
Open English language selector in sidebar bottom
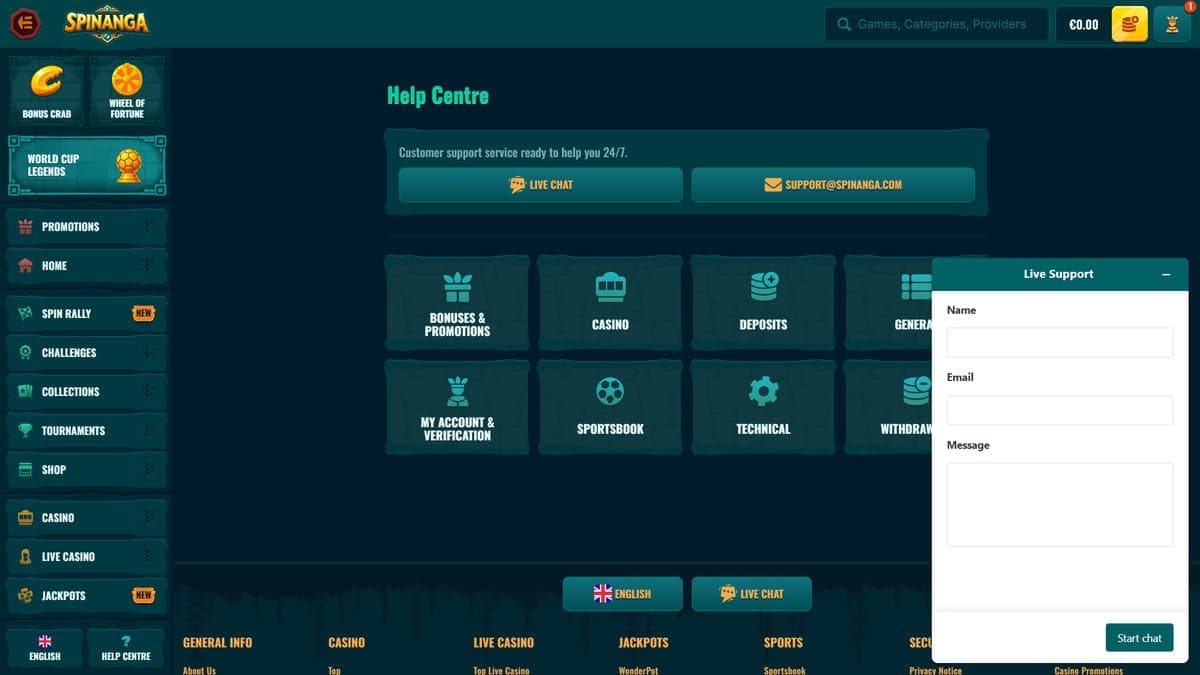pyautogui.click(x=45, y=648)
